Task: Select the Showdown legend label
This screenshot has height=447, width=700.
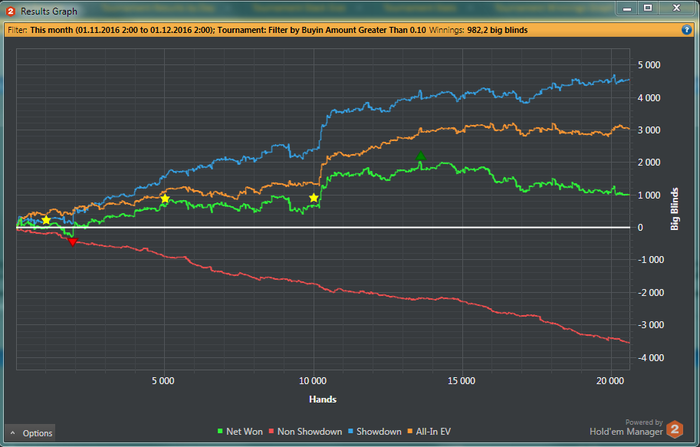Action: pyautogui.click(x=379, y=431)
